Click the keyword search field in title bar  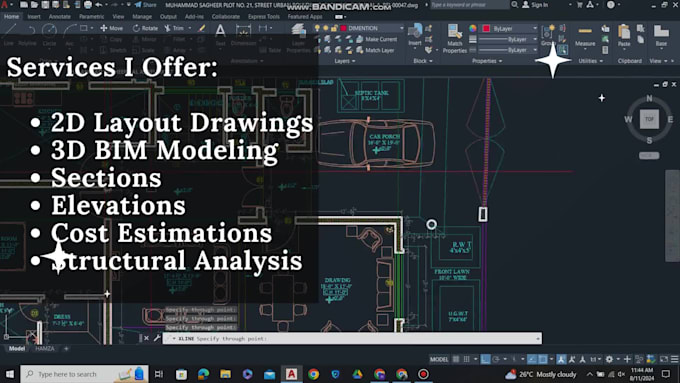(x=469, y=5)
